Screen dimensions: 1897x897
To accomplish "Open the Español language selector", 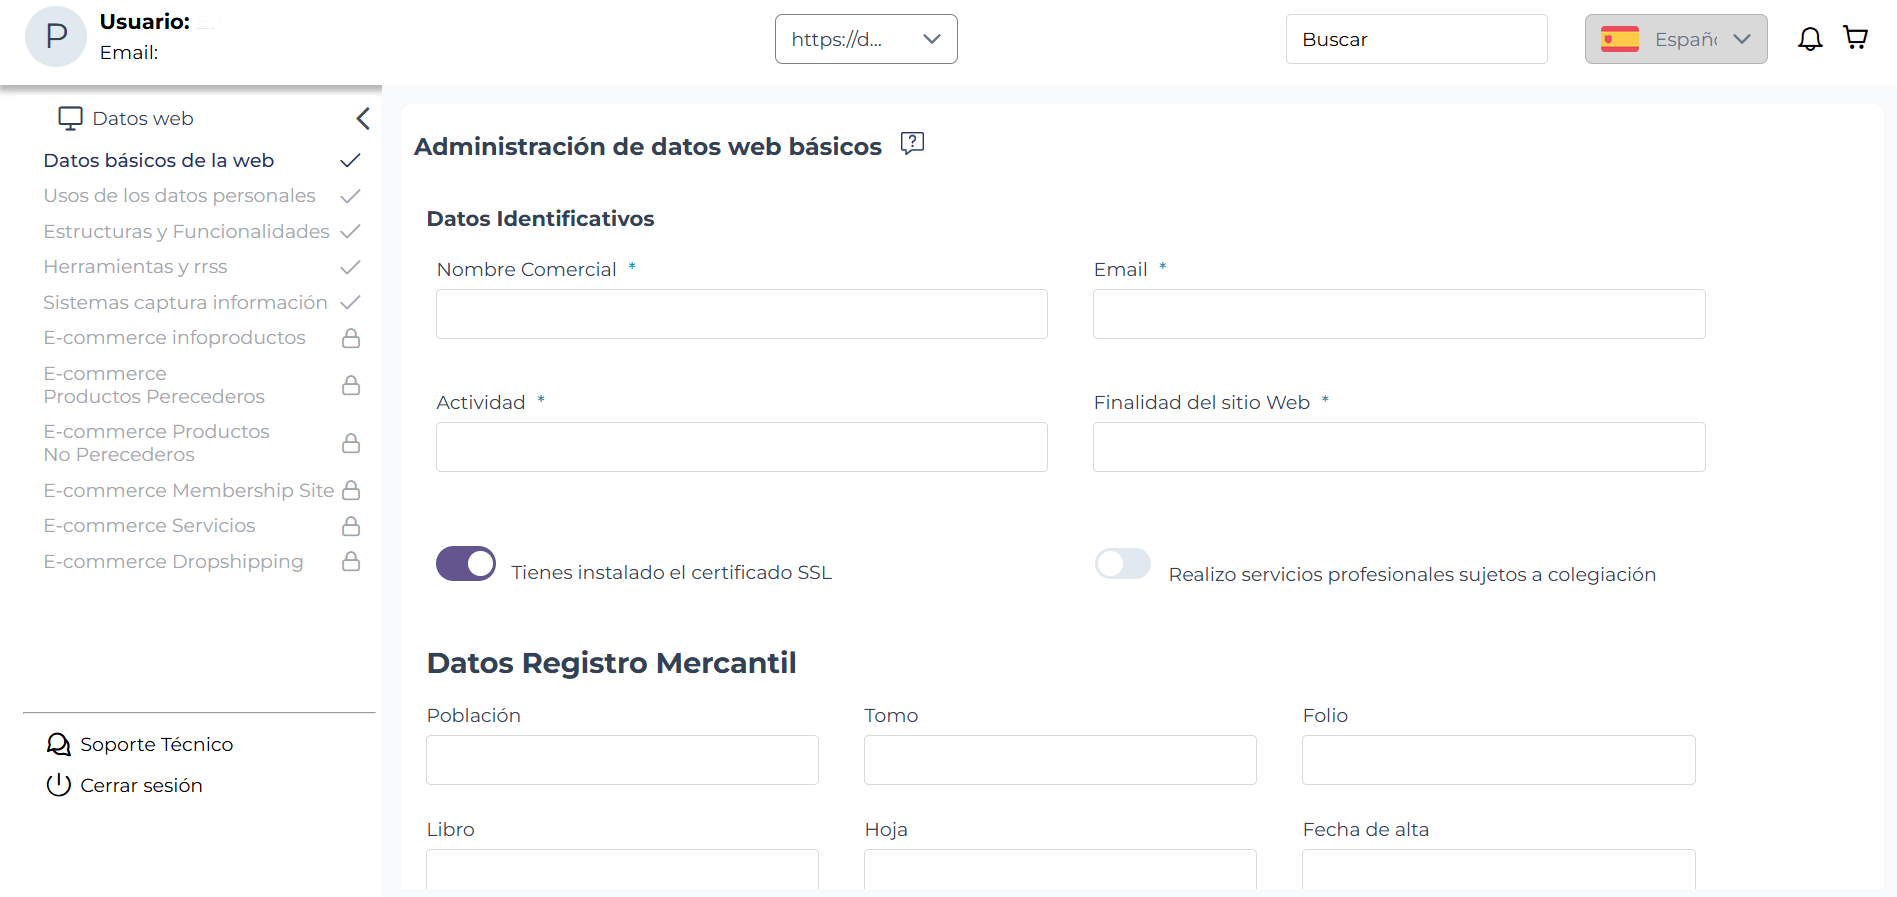I will (1676, 39).
